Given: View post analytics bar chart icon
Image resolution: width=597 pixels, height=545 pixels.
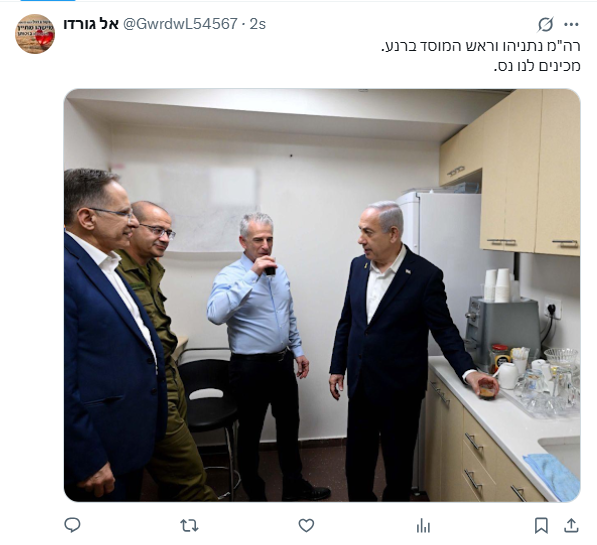Looking at the screenshot, I should click(x=423, y=526).
